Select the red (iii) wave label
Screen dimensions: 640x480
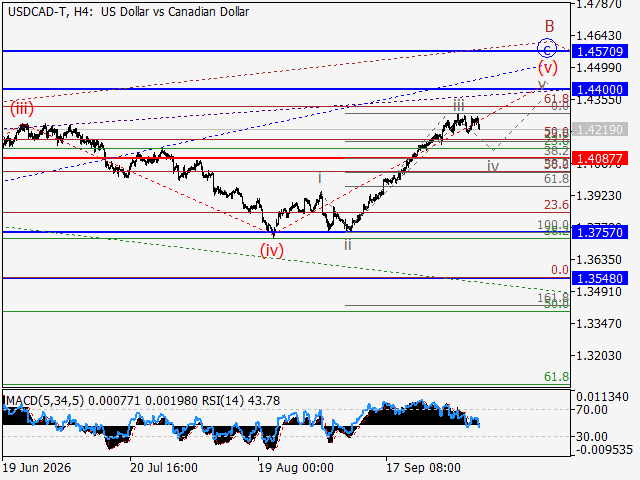[x=22, y=109]
